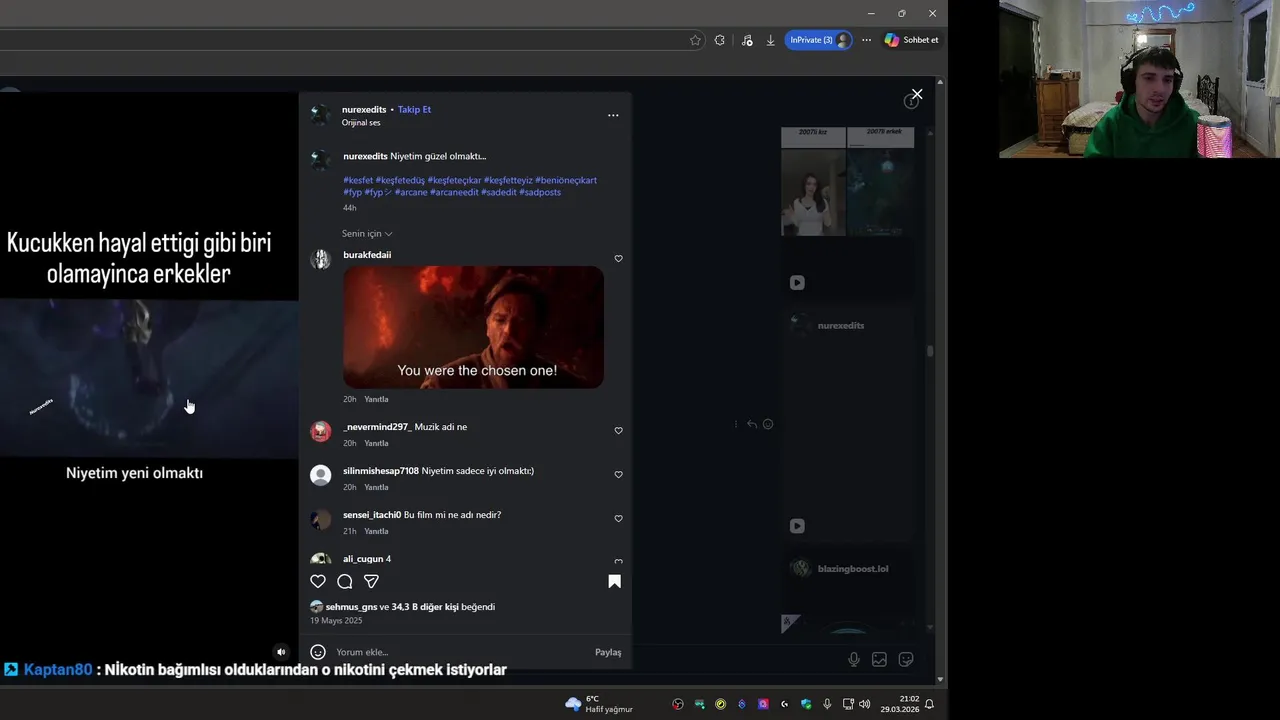Screen dimensions: 1280x720
Task: Expand the Senin için comment sort dropdown
Action: click(367, 234)
